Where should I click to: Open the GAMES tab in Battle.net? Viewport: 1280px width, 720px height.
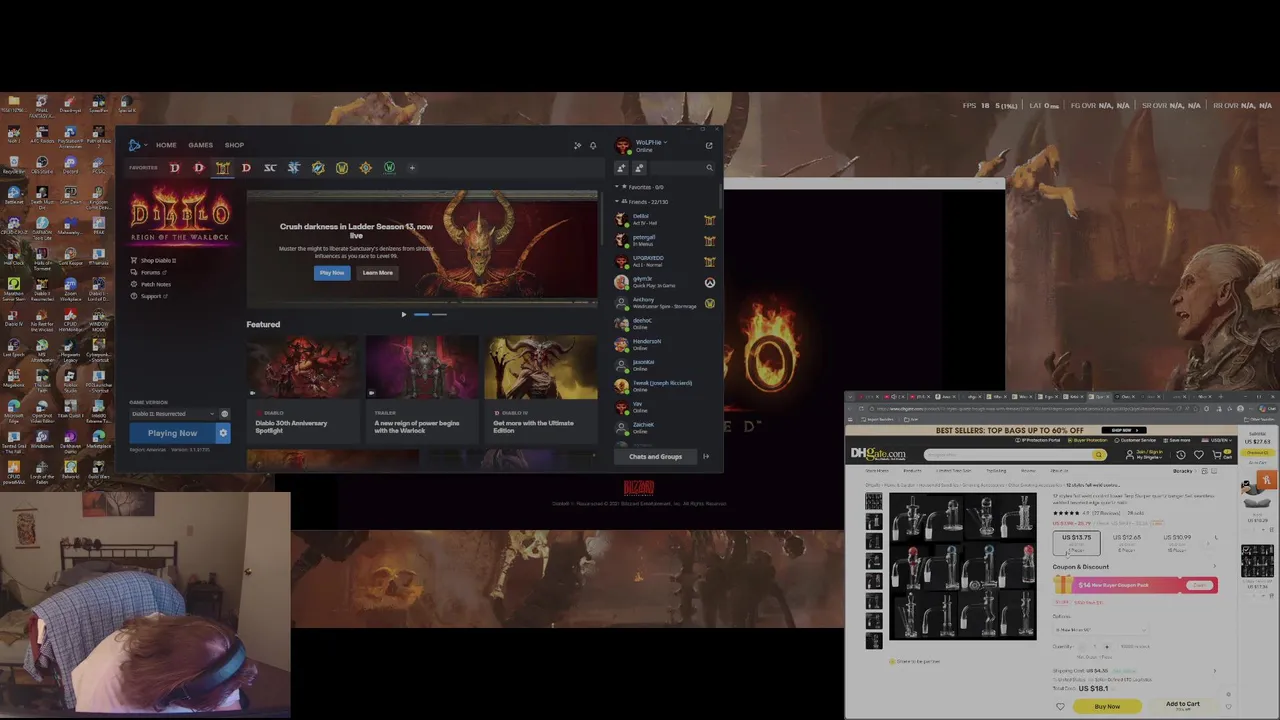[x=200, y=145]
